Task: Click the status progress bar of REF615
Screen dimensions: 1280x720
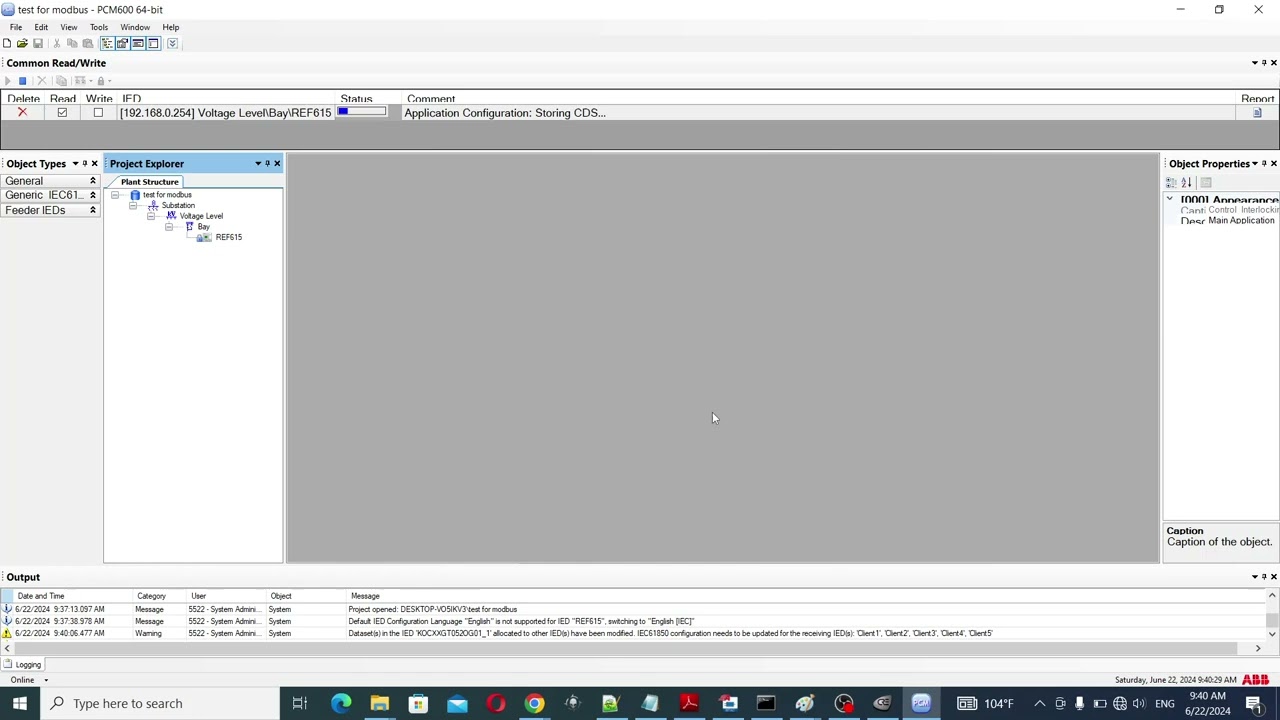Action: (361, 112)
